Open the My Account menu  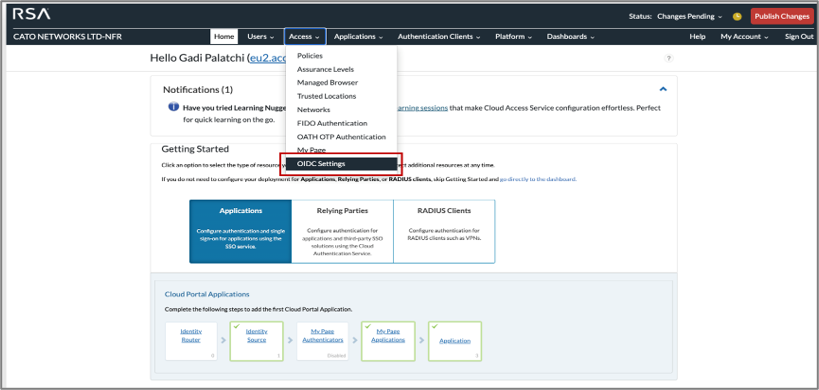(744, 37)
